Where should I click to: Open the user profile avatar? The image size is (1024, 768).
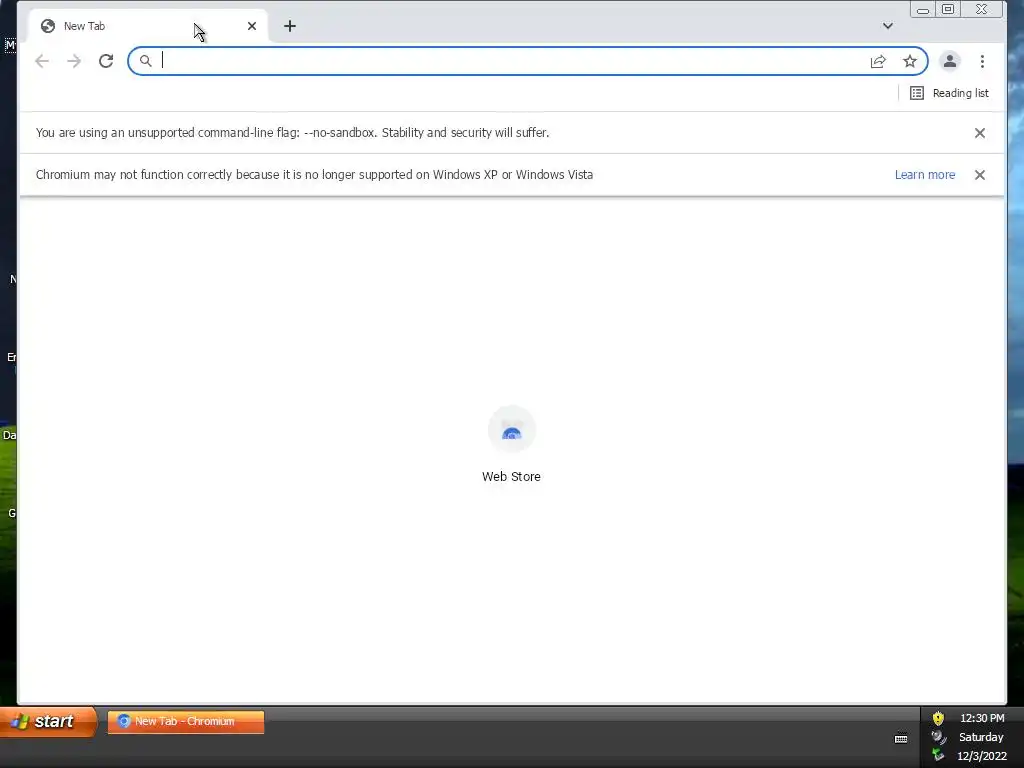(x=950, y=61)
